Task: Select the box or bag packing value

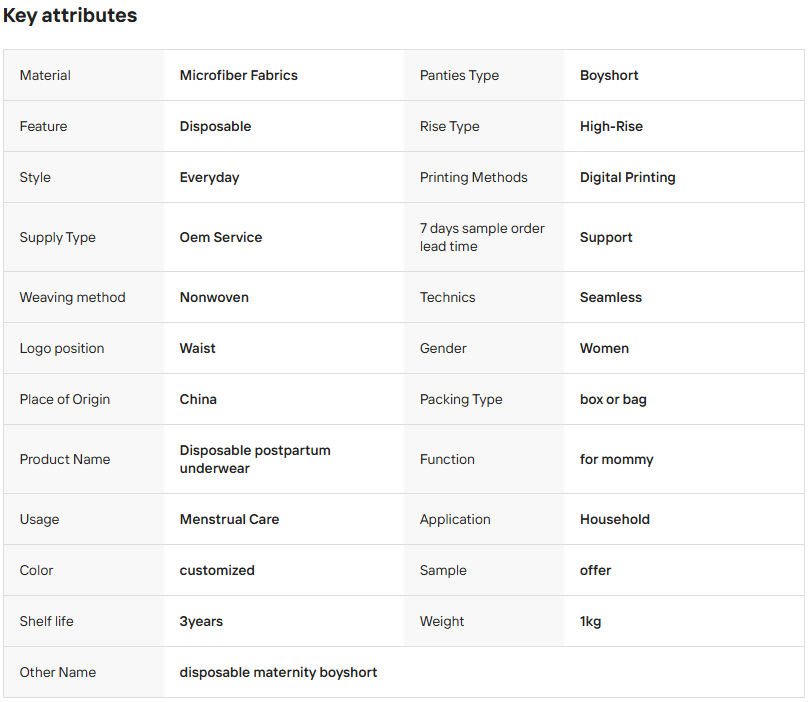Action: coord(613,399)
